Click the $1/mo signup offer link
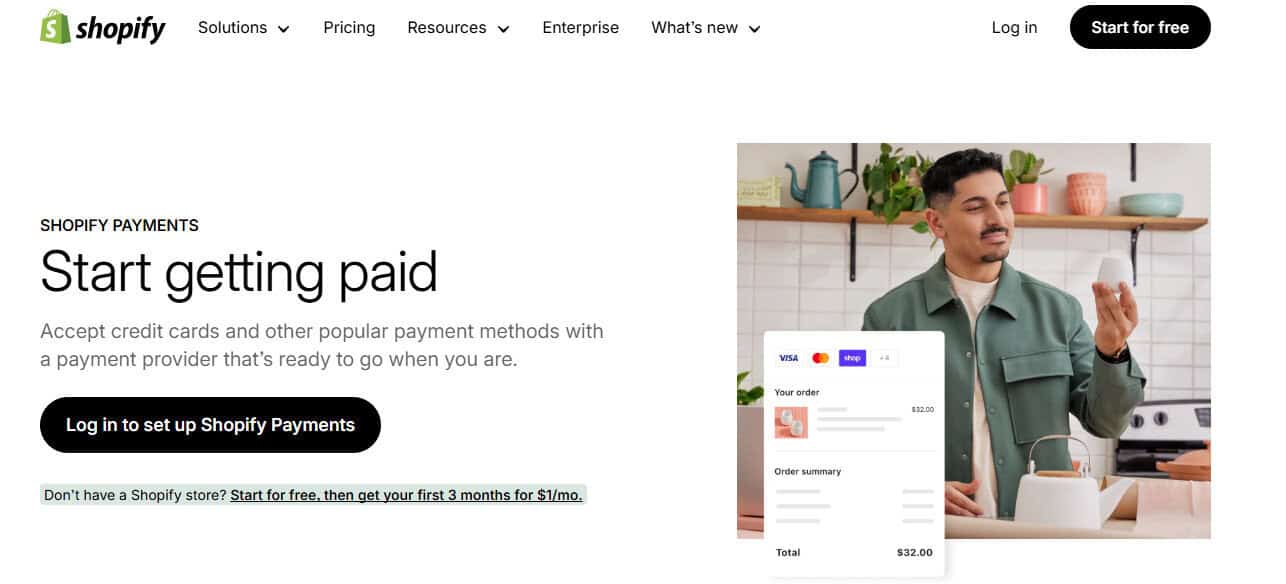Viewport: 1286px width, 584px height. tap(406, 494)
